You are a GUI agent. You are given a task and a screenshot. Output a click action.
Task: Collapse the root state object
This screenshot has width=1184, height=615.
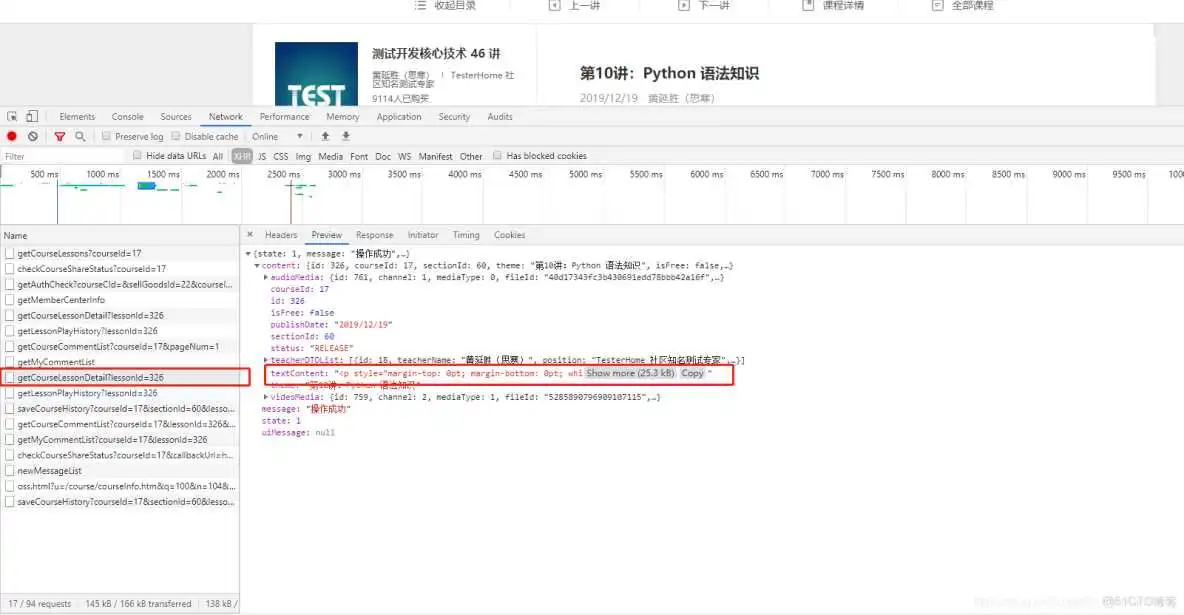point(248,254)
